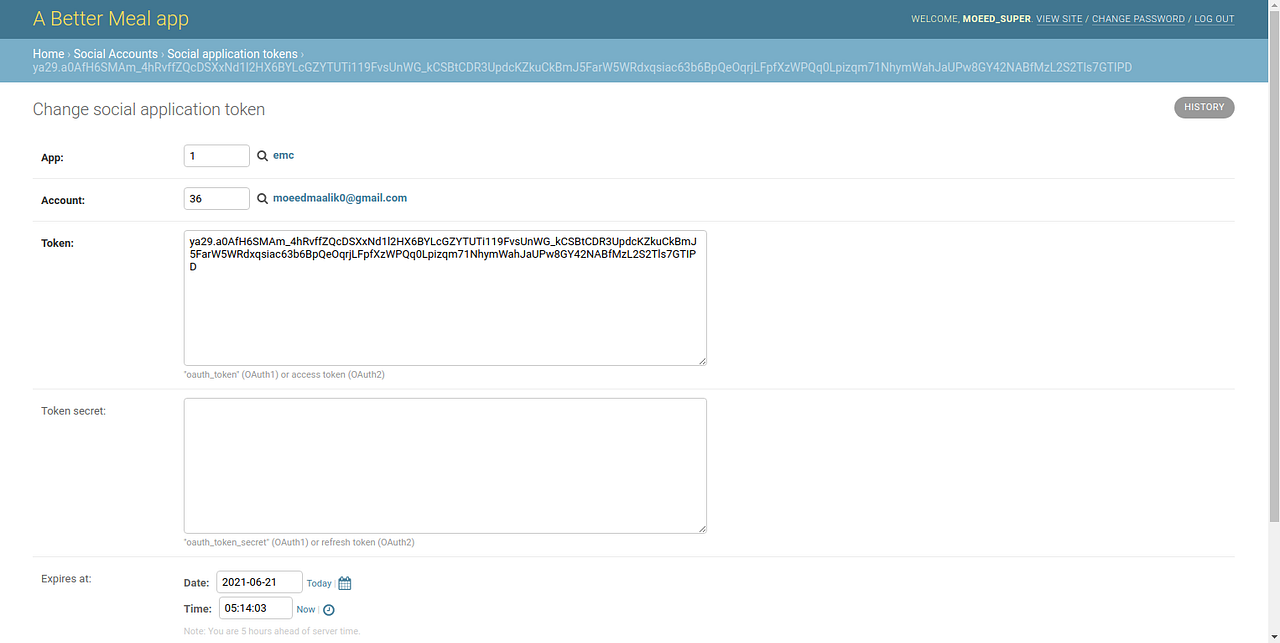Image resolution: width=1280 pixels, height=643 pixels.
Task: Click the HISTORY button
Action: (x=1204, y=107)
